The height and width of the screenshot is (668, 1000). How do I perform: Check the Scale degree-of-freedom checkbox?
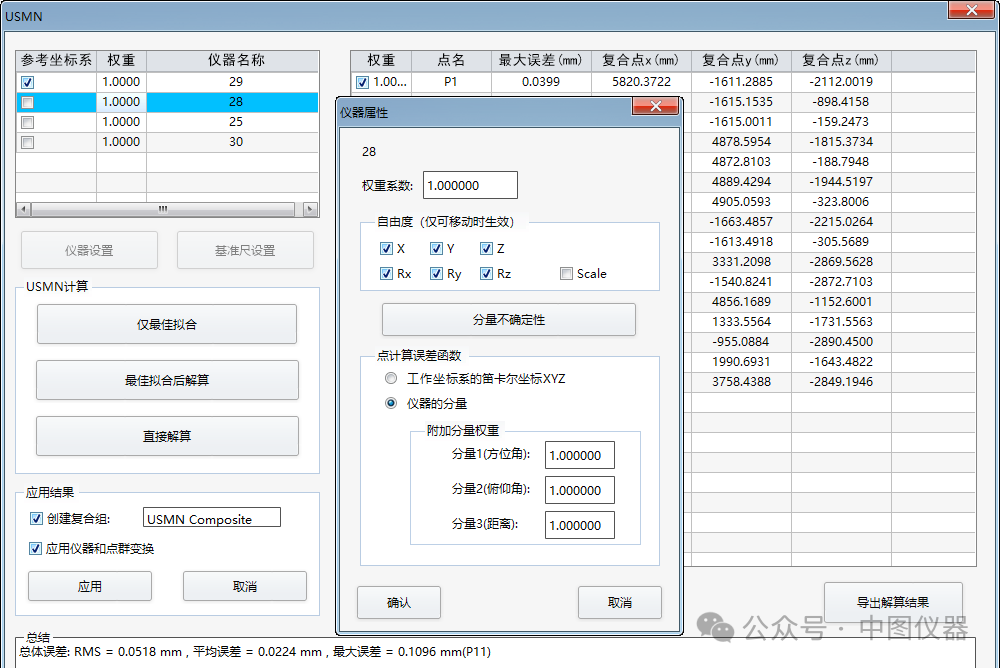pos(567,274)
